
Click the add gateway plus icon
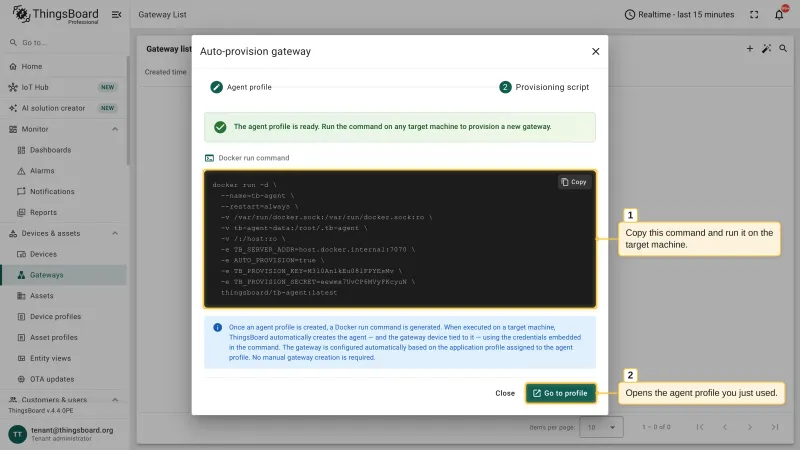[x=749, y=48]
